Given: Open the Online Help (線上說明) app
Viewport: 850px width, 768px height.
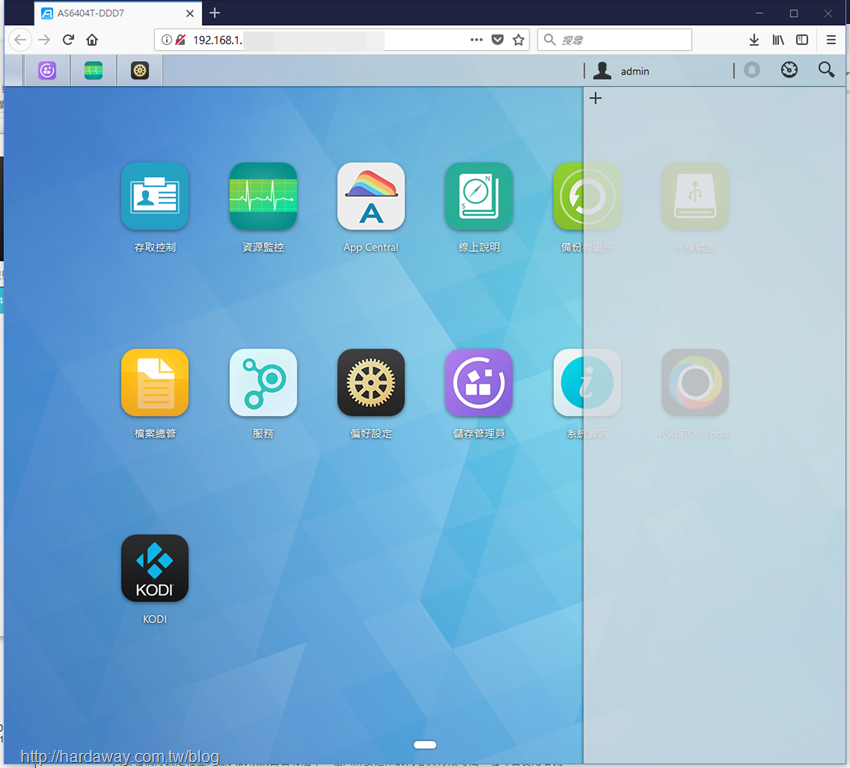Looking at the screenshot, I should click(x=479, y=196).
